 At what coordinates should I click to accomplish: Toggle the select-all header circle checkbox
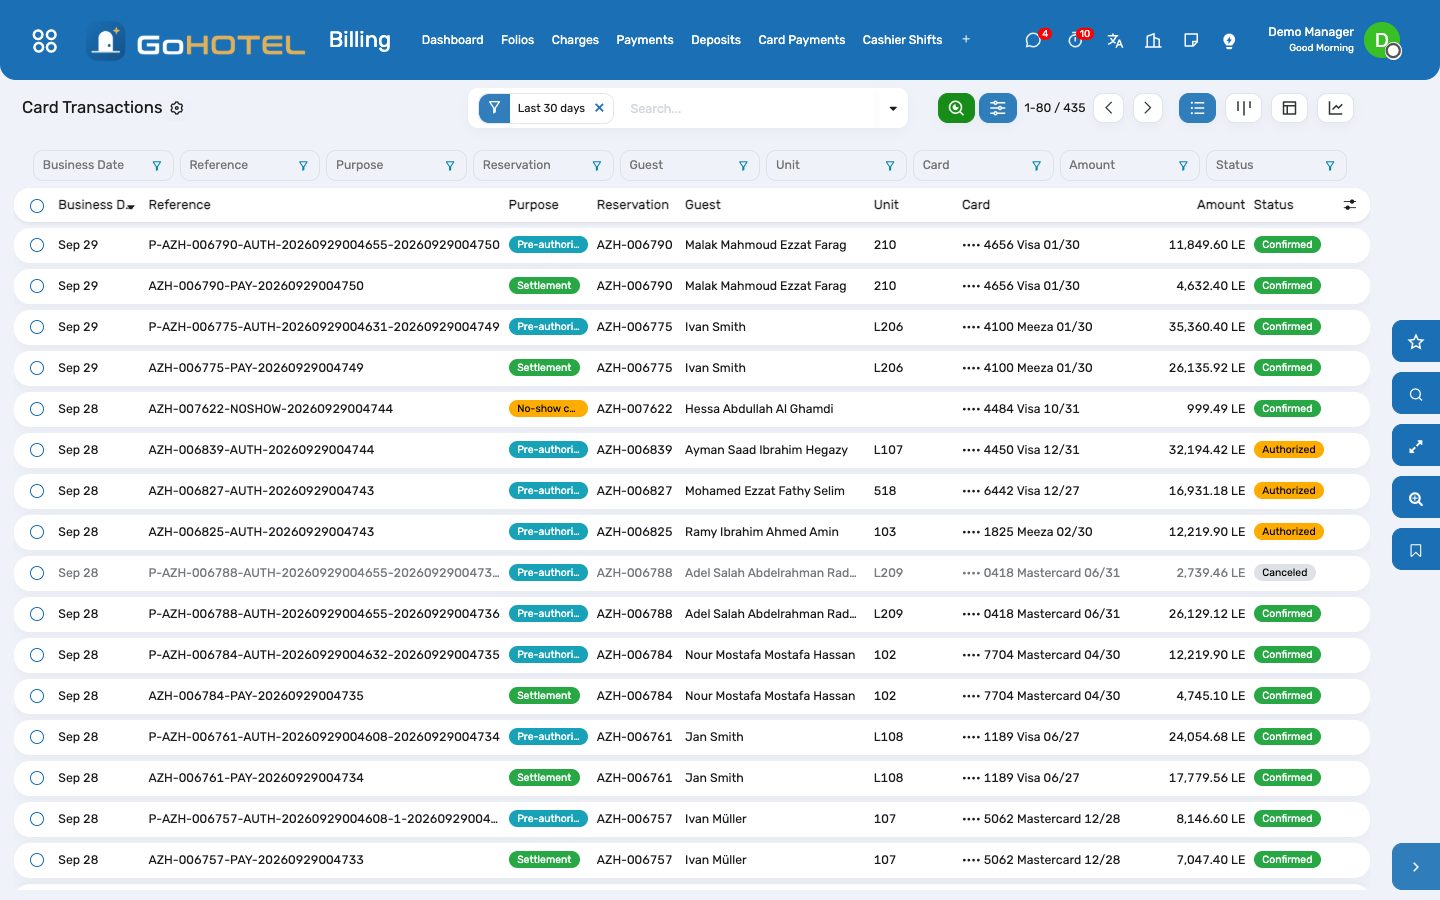tap(37, 205)
